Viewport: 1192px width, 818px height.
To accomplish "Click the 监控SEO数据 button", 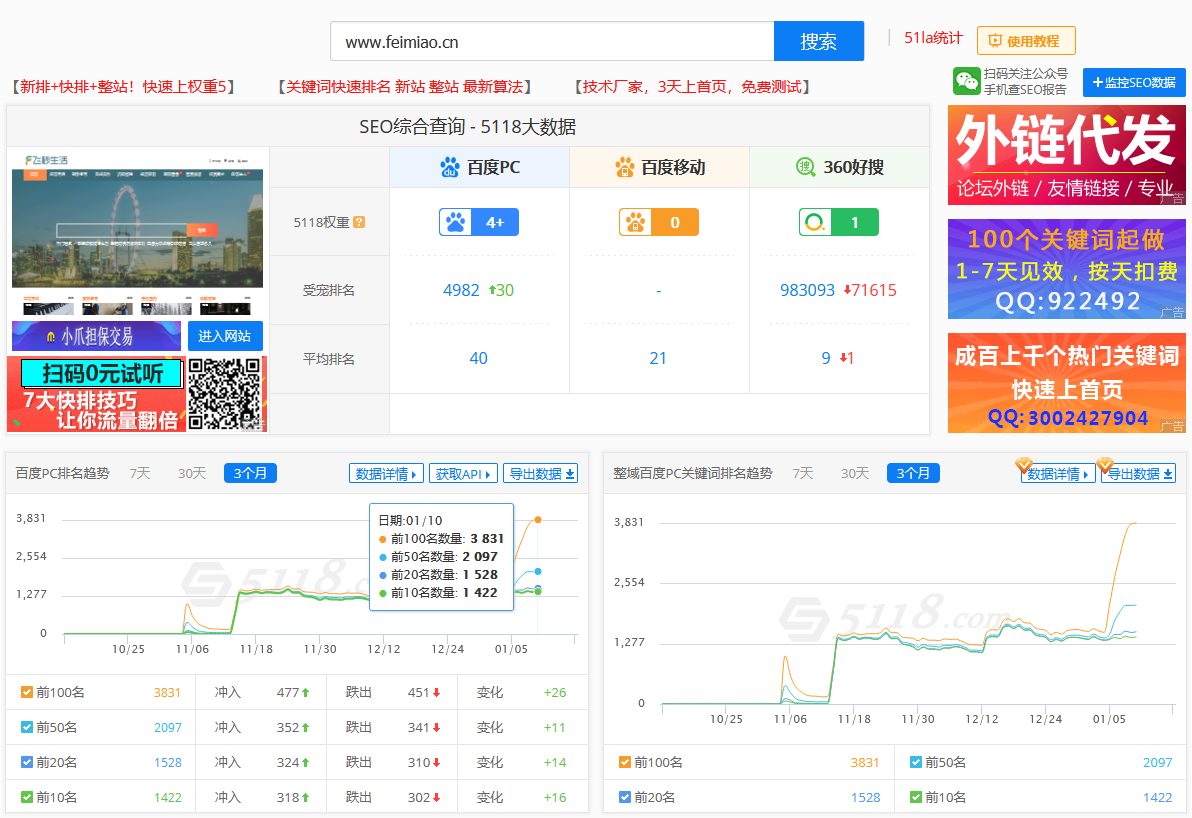I will (x=1134, y=82).
